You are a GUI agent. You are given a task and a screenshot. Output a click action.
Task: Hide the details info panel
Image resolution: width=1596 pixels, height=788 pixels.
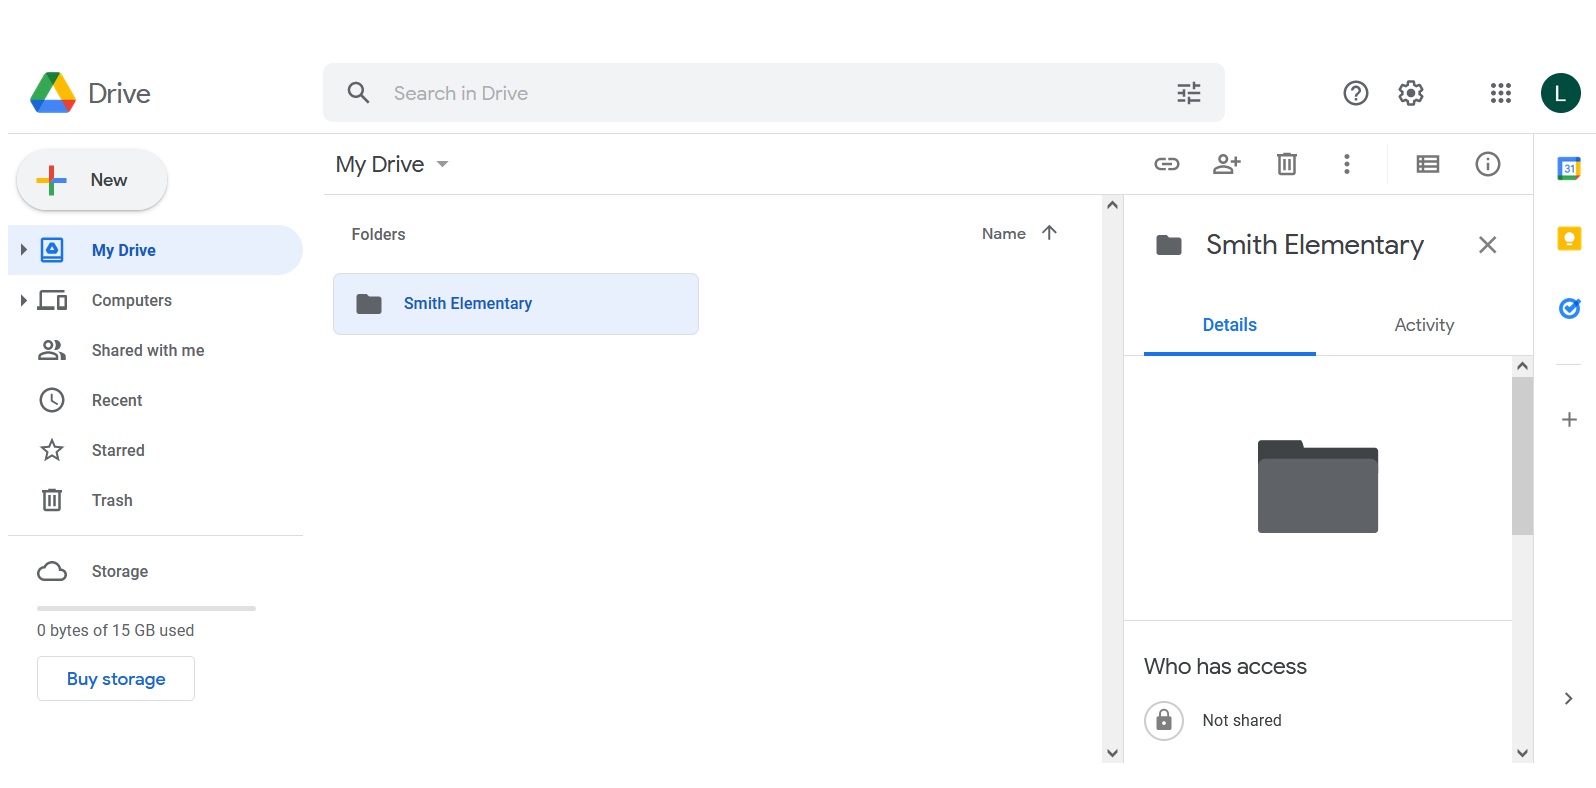[x=1488, y=164]
